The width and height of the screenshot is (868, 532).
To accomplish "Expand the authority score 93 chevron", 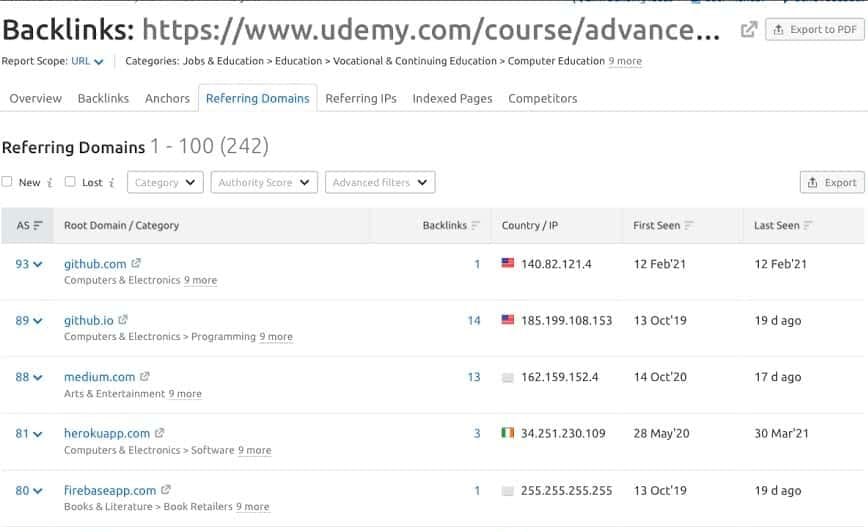I will click(38, 265).
